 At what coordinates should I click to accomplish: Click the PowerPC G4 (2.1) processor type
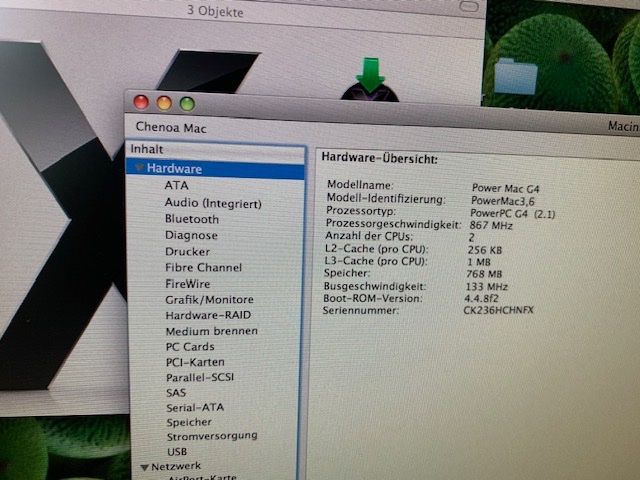[x=513, y=213]
